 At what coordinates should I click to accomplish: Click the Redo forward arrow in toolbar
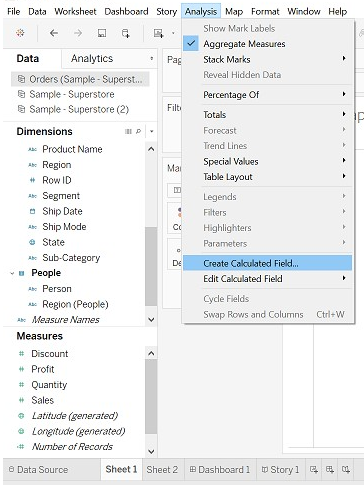pos(78,33)
